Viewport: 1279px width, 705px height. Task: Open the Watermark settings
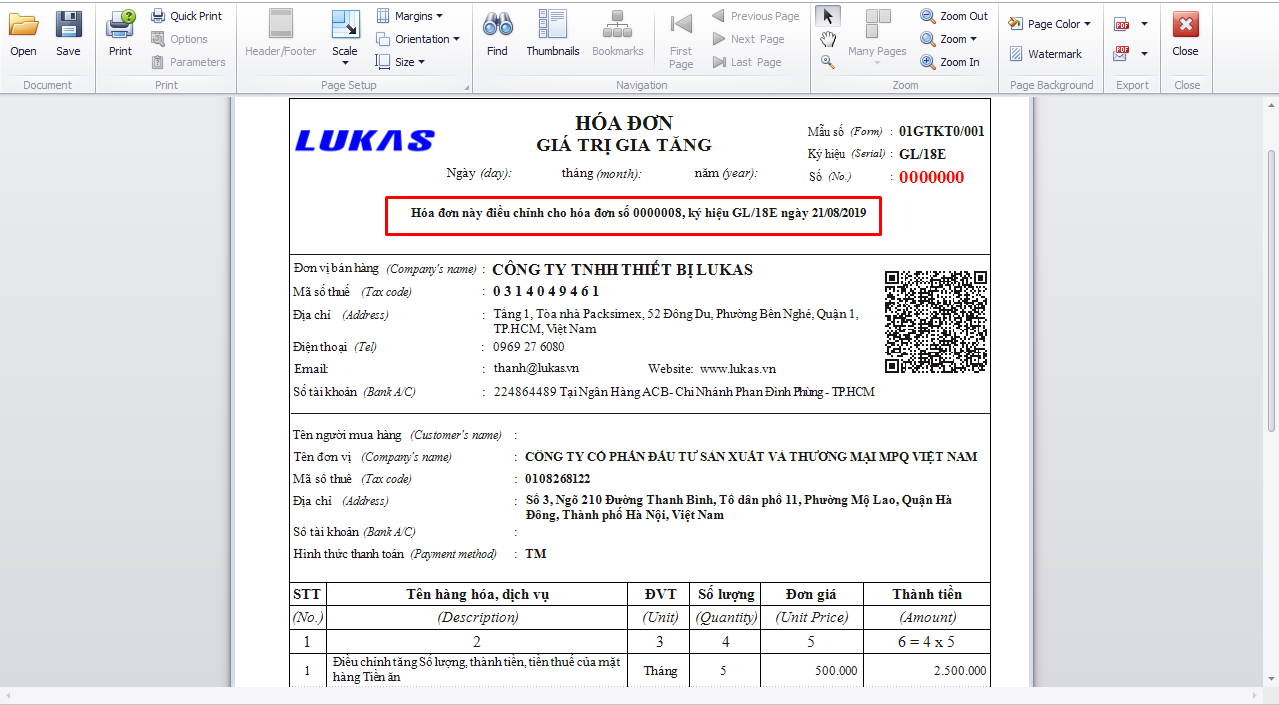(x=1045, y=54)
